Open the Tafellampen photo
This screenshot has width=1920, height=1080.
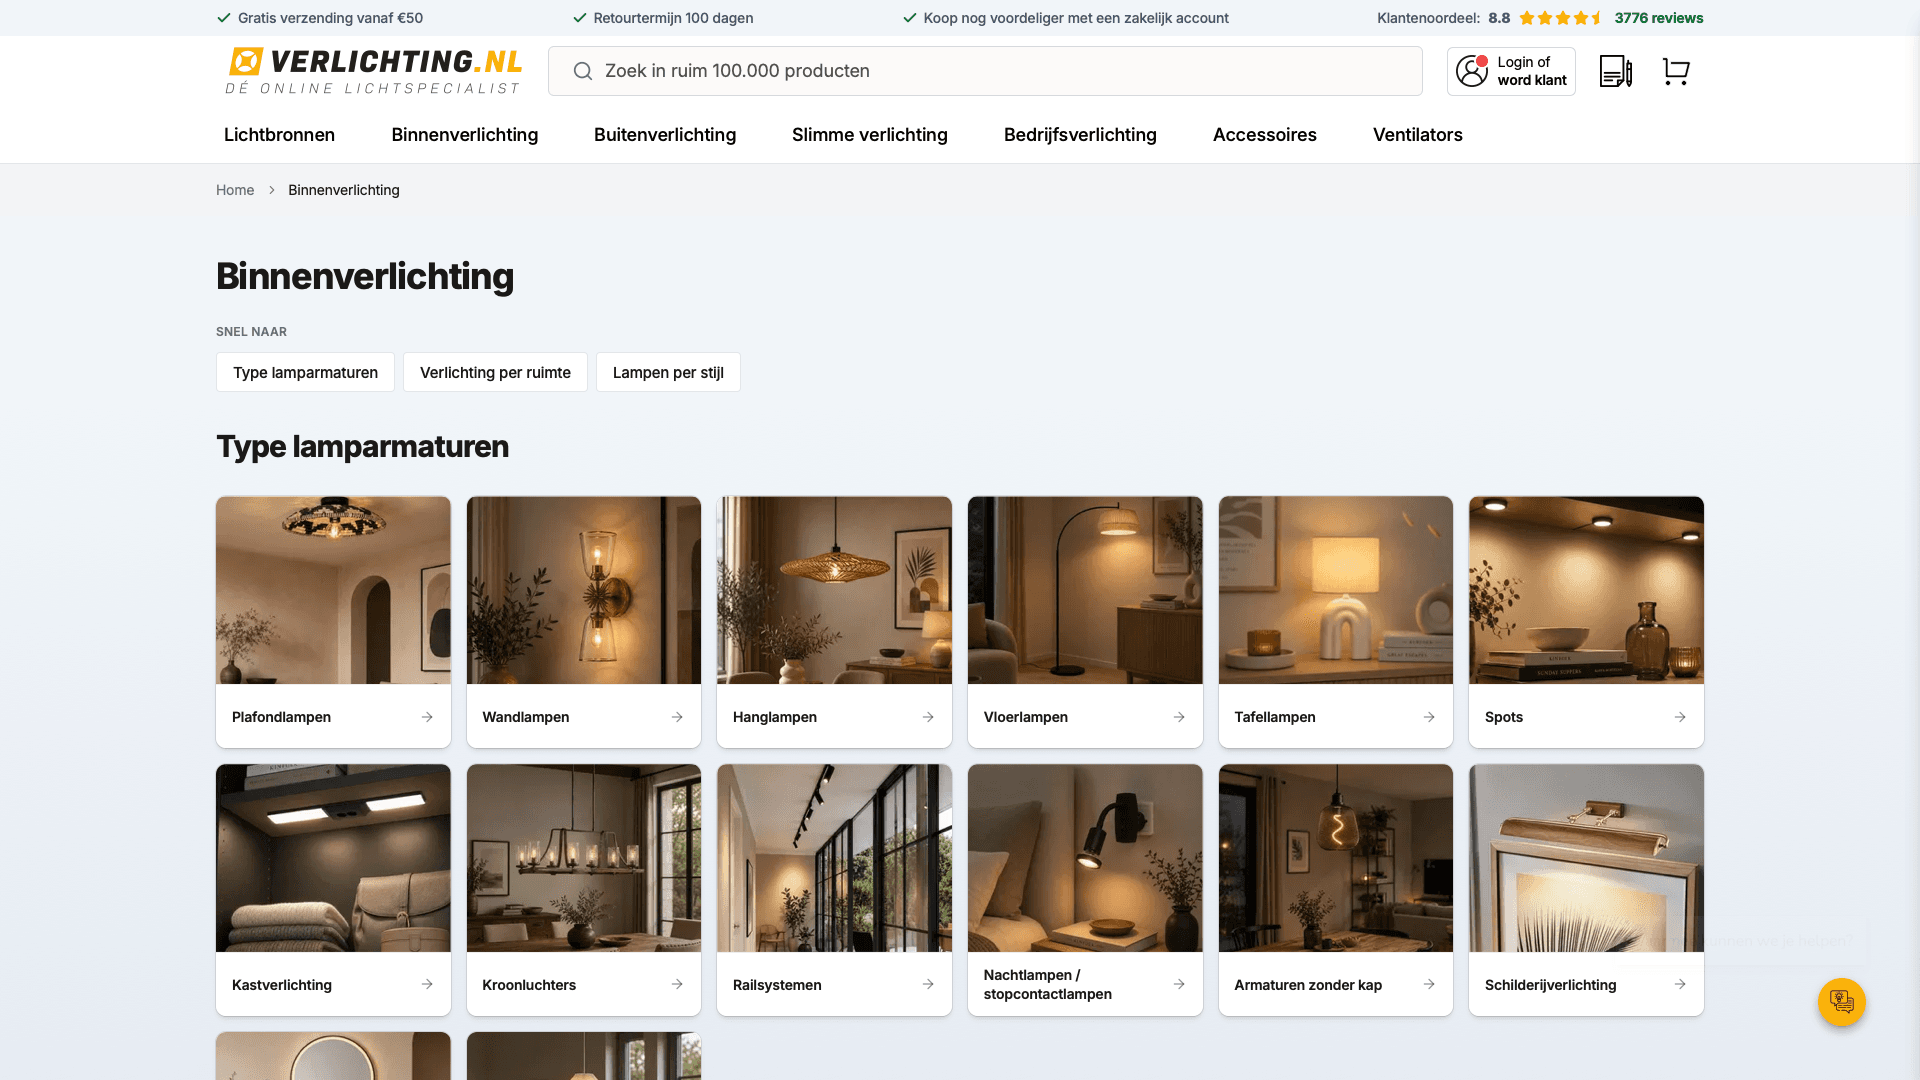click(1336, 590)
